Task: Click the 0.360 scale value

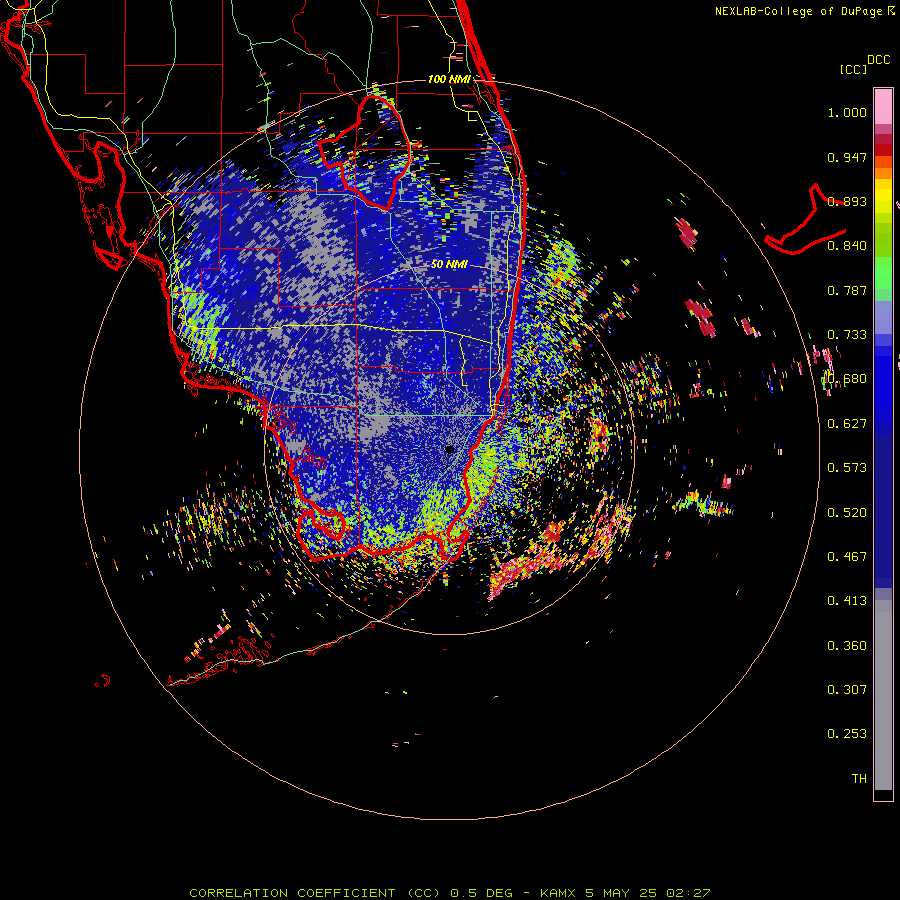Action: (x=847, y=645)
